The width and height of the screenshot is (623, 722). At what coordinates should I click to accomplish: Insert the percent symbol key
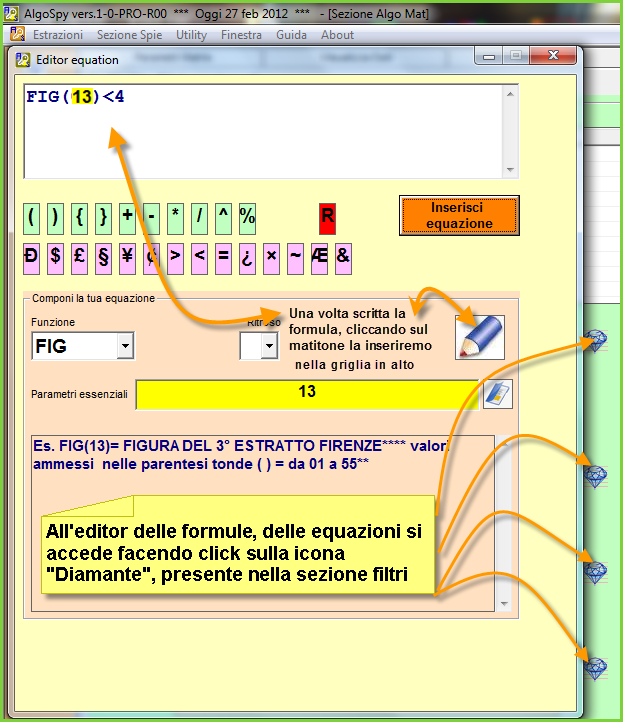click(x=247, y=216)
